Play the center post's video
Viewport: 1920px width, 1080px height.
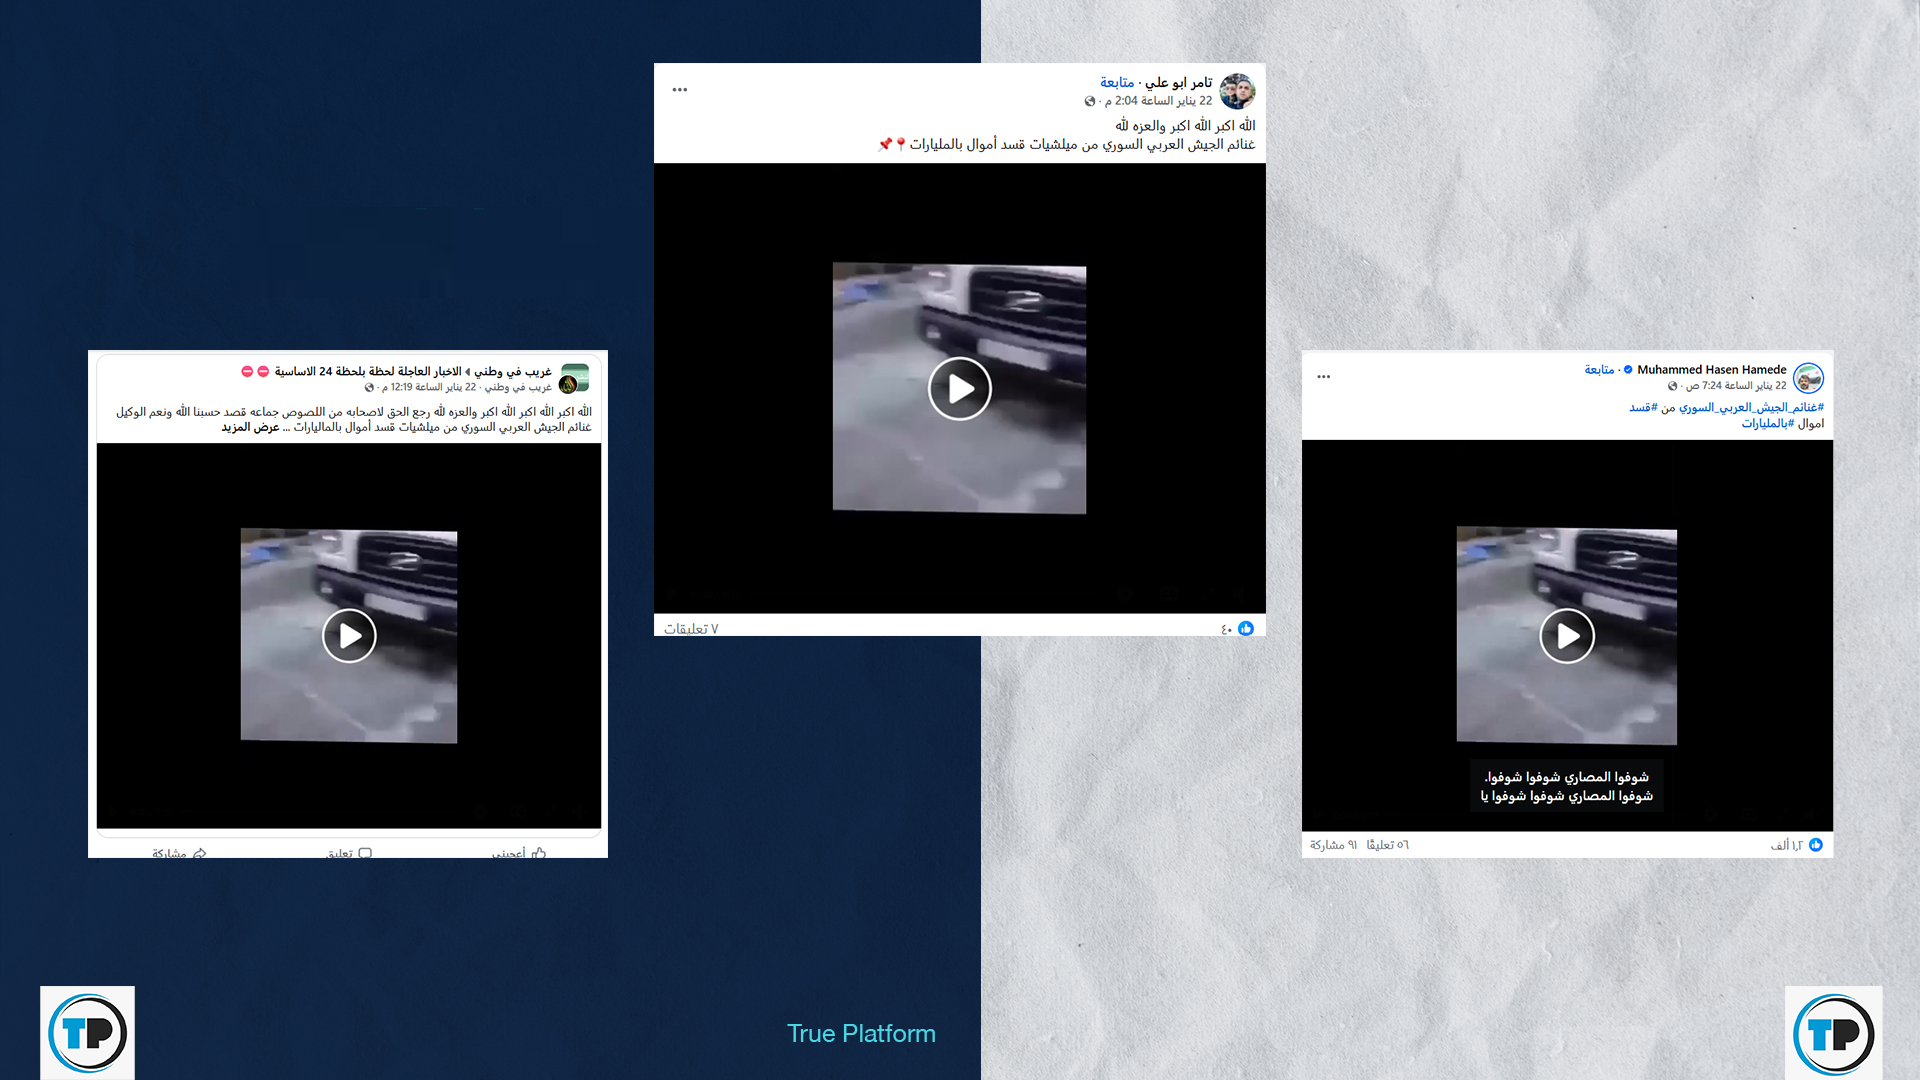pos(959,389)
